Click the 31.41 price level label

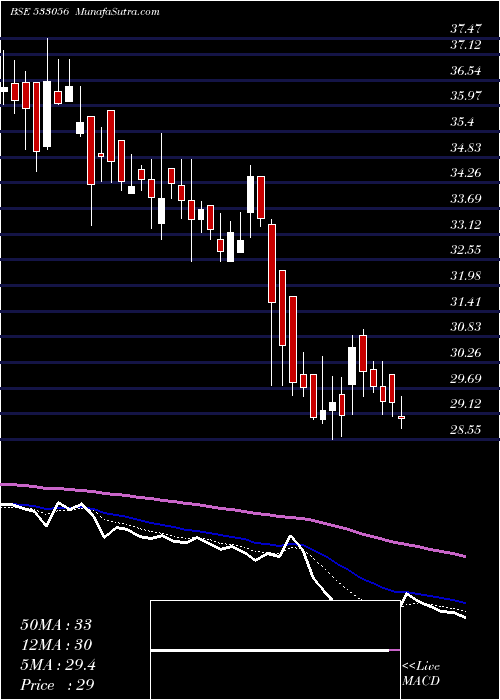point(466,302)
